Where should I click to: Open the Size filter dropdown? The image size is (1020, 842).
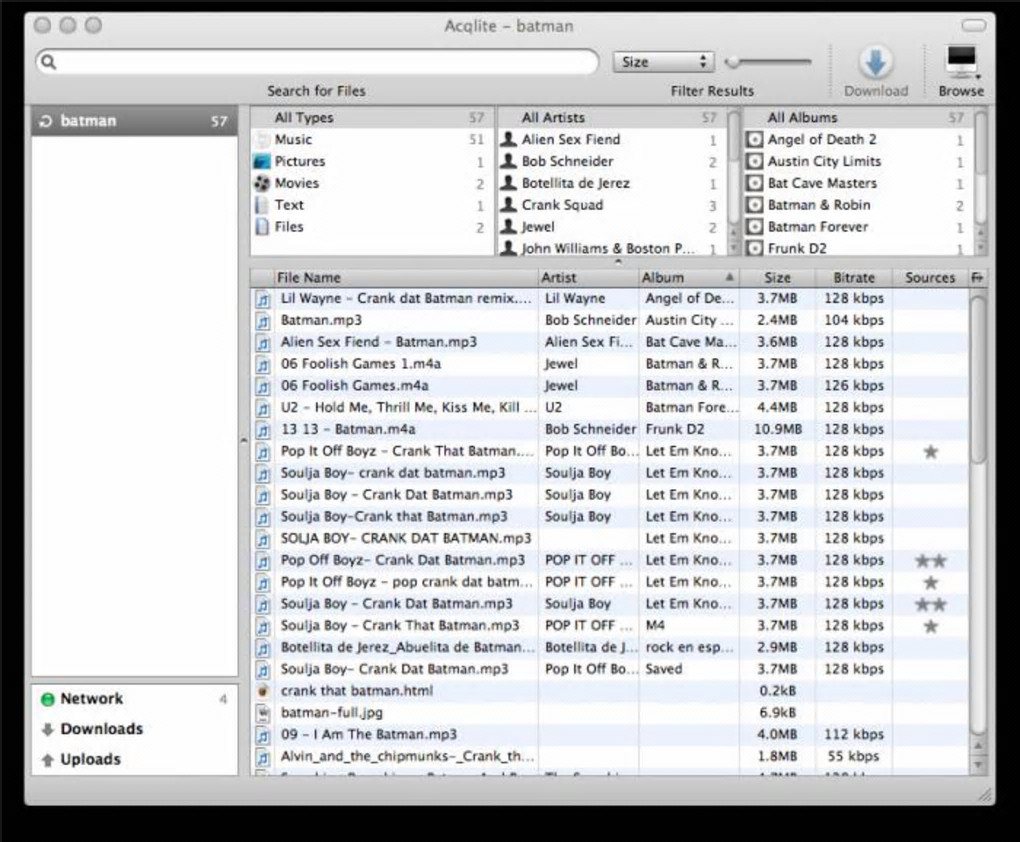(x=662, y=62)
